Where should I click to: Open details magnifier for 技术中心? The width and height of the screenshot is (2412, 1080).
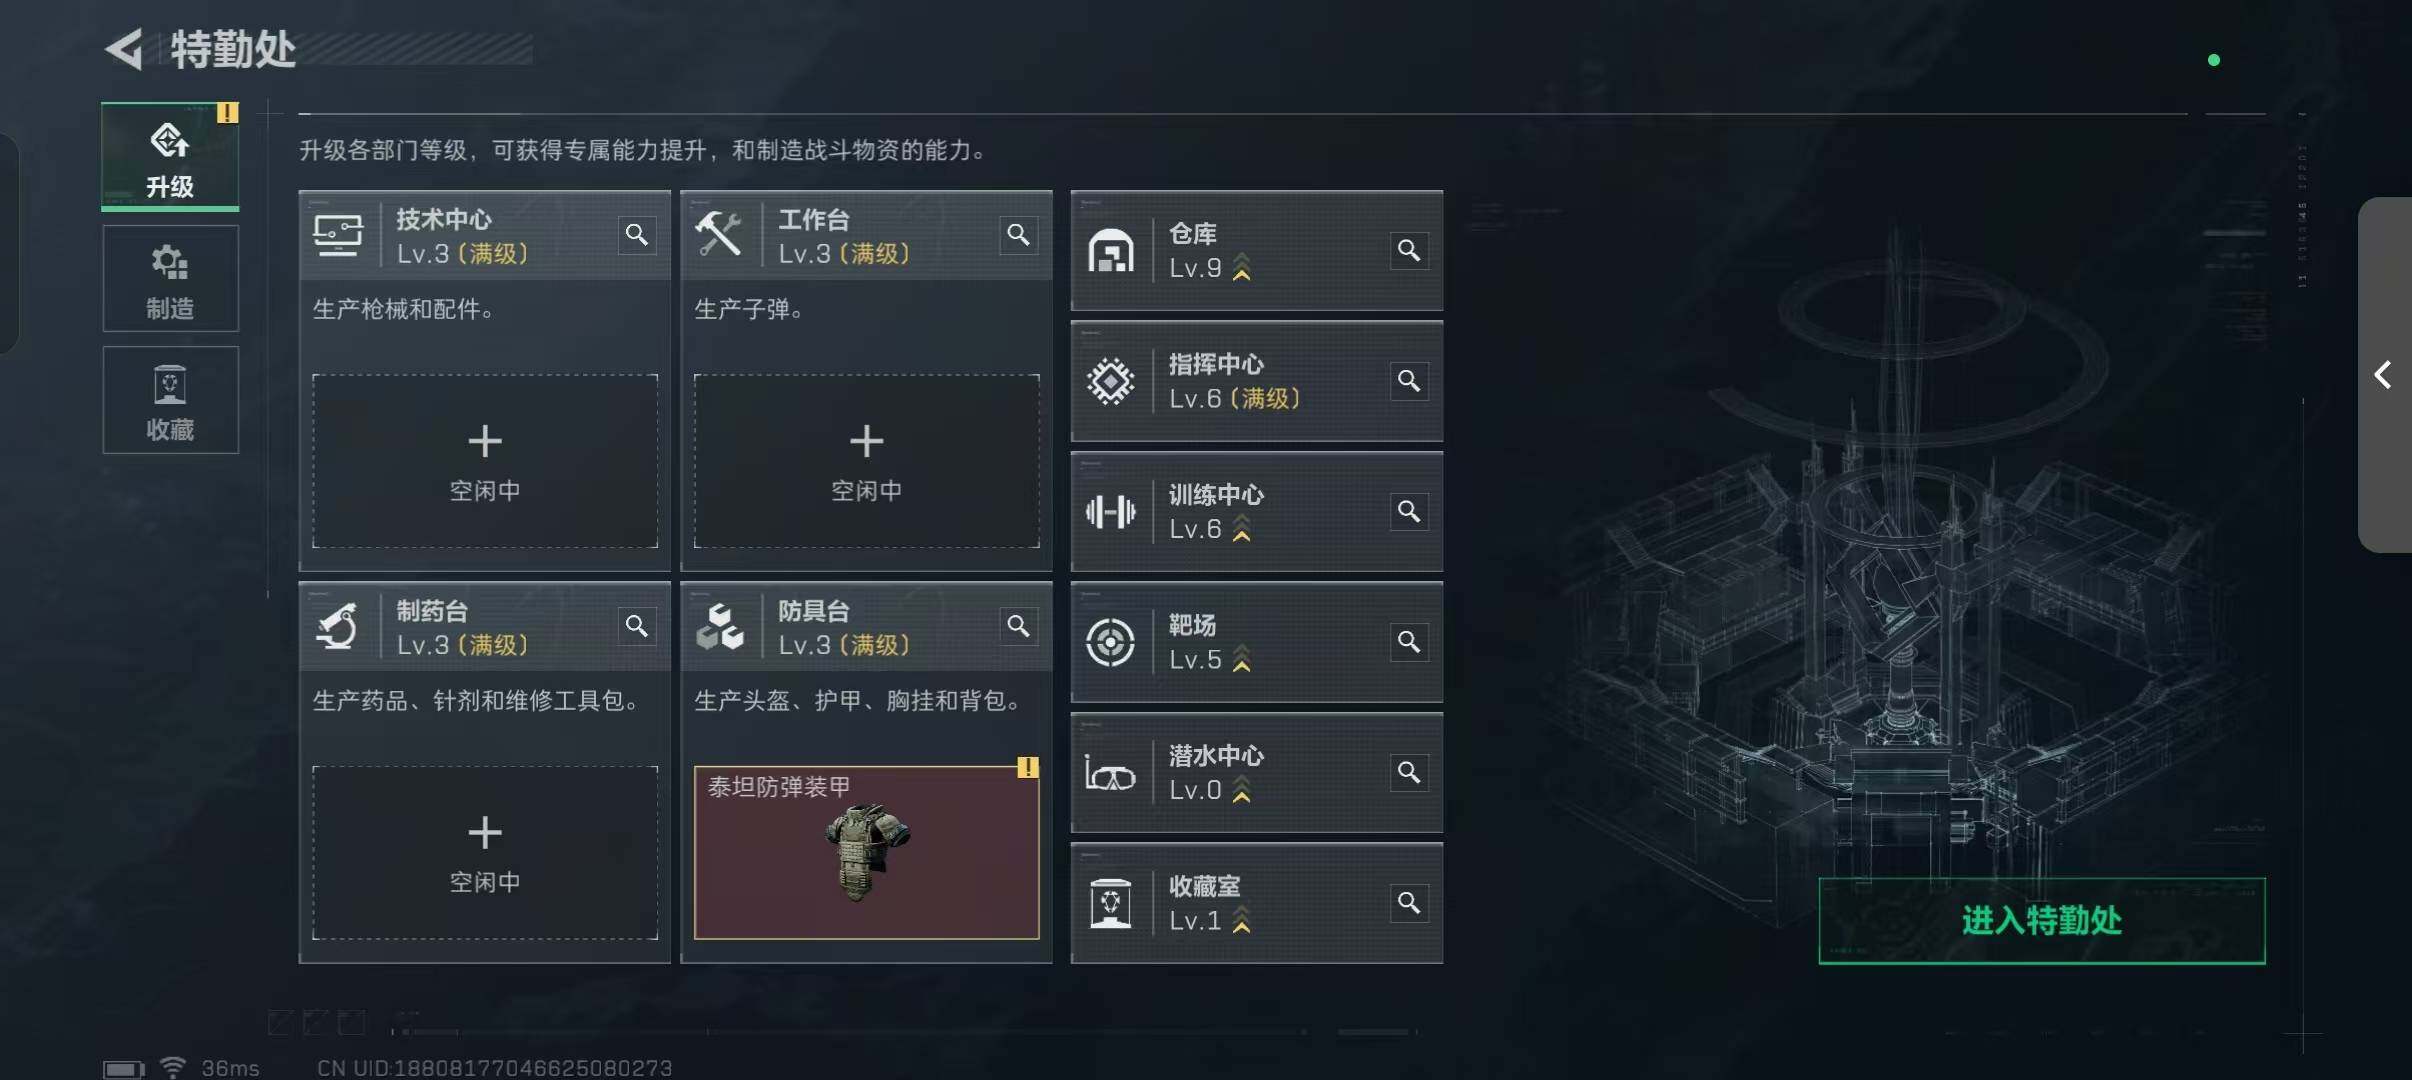click(x=637, y=235)
